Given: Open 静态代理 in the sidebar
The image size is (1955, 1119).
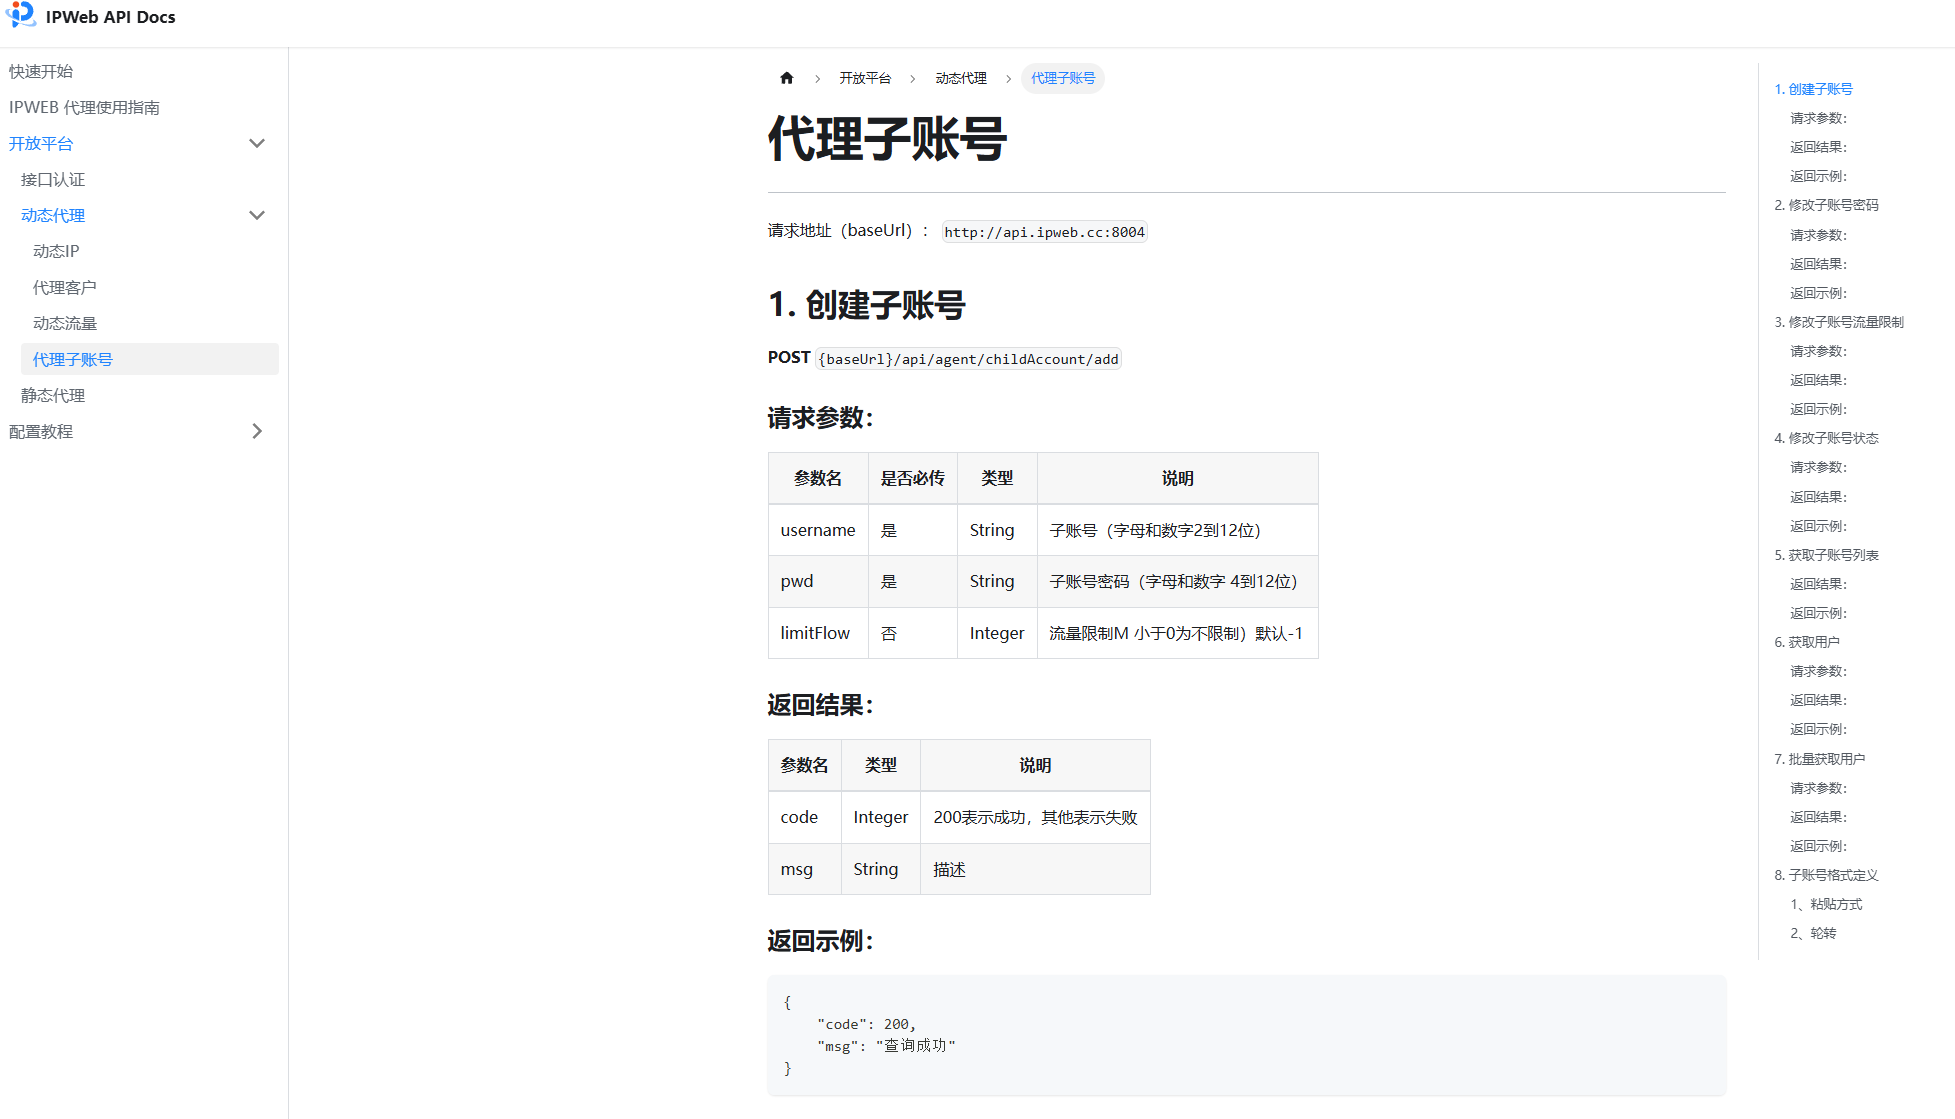Looking at the screenshot, I should (53, 395).
